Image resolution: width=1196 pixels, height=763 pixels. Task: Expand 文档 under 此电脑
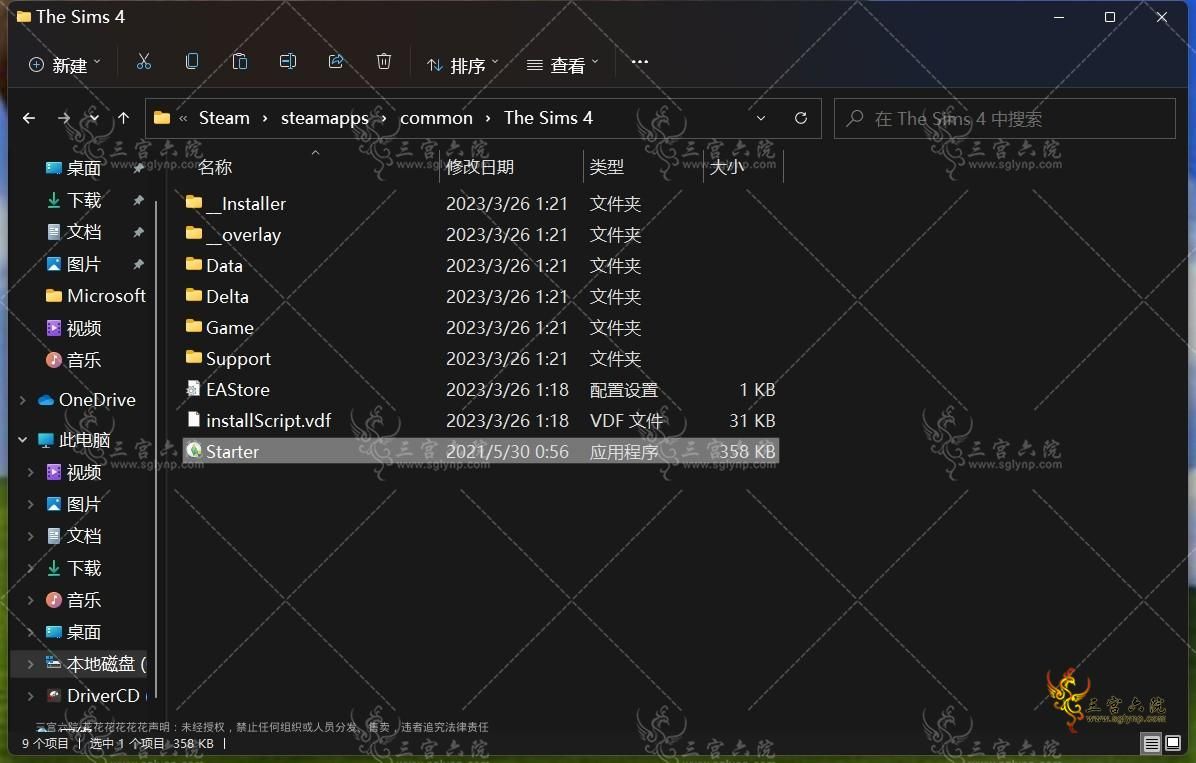point(31,536)
